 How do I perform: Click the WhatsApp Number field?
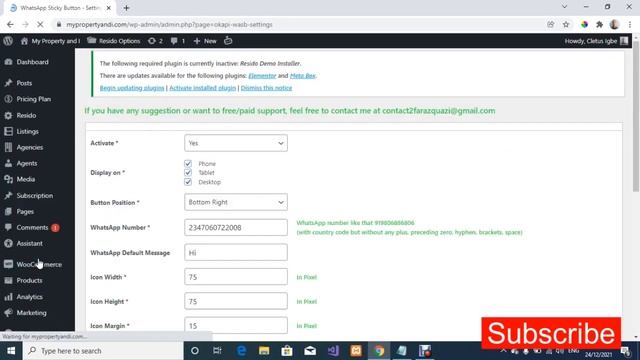point(236,227)
